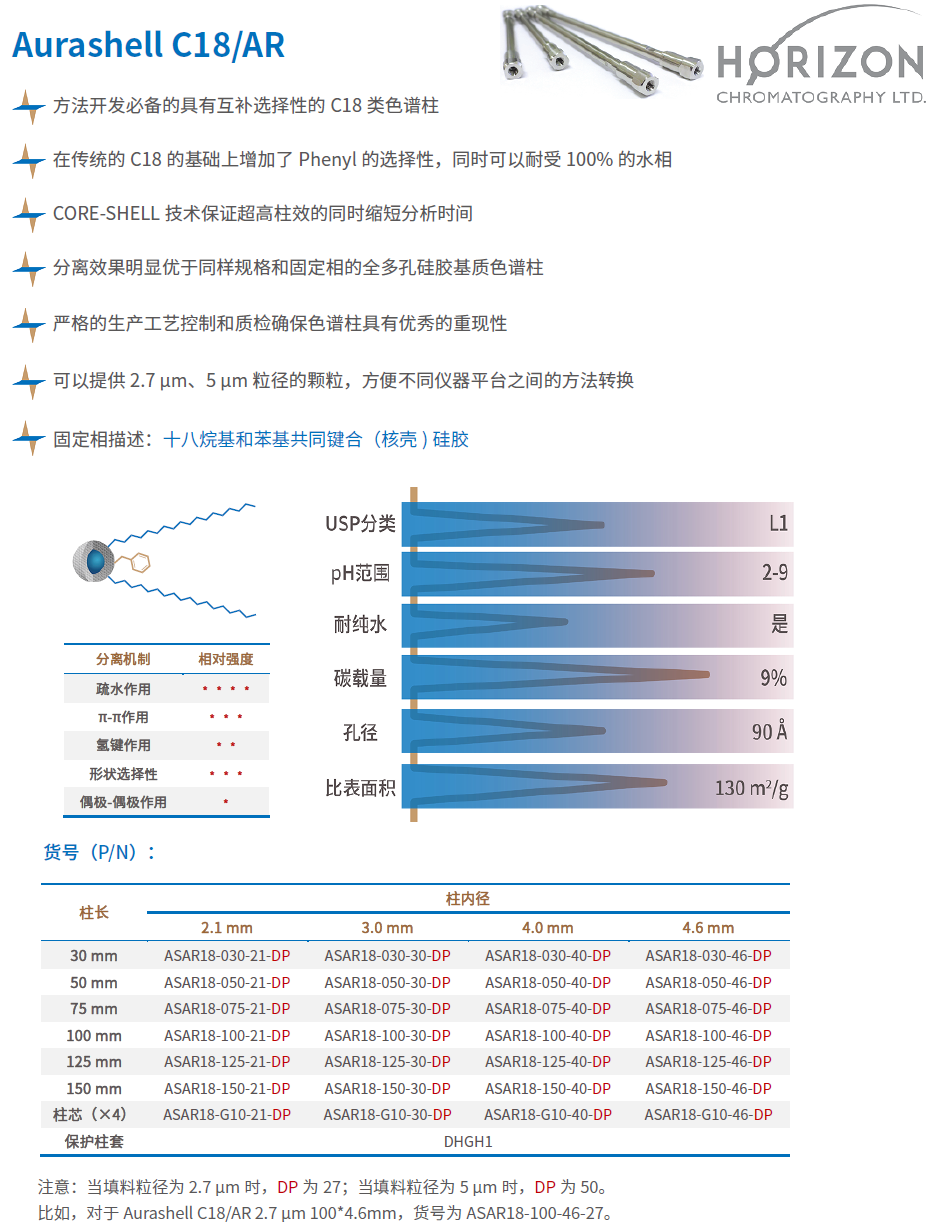937x1230 pixels.
Task: Click the 柱芯（×4）row label
Action: point(94,1114)
